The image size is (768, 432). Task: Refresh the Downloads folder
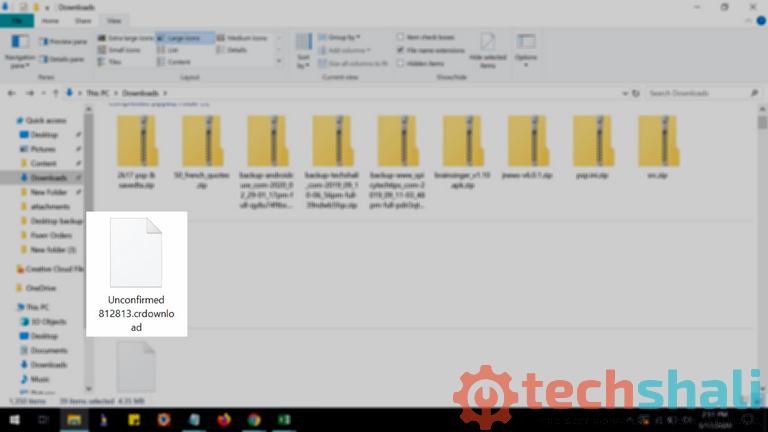pos(636,93)
